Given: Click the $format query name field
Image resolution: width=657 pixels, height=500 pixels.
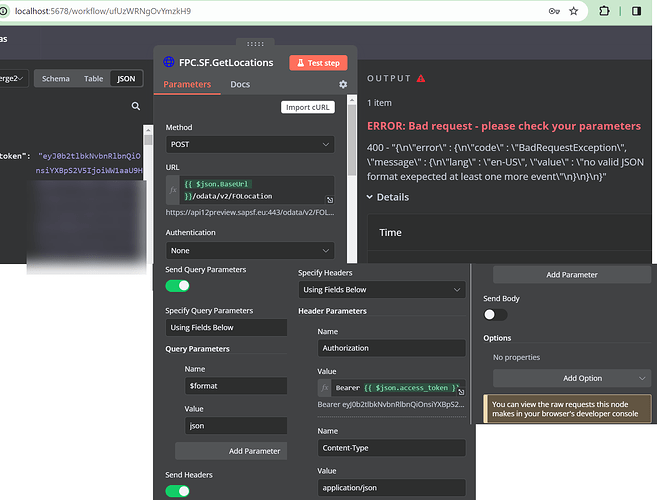Looking at the screenshot, I should pyautogui.click(x=230, y=388).
